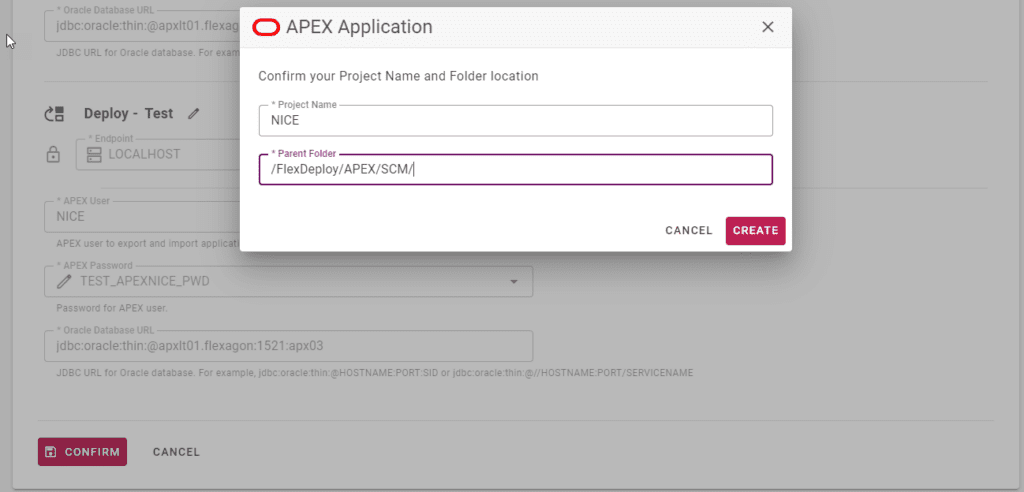Screen dimensions: 1024x492
Task: Click the lock icon beside Endpoint
Action: coord(54,155)
